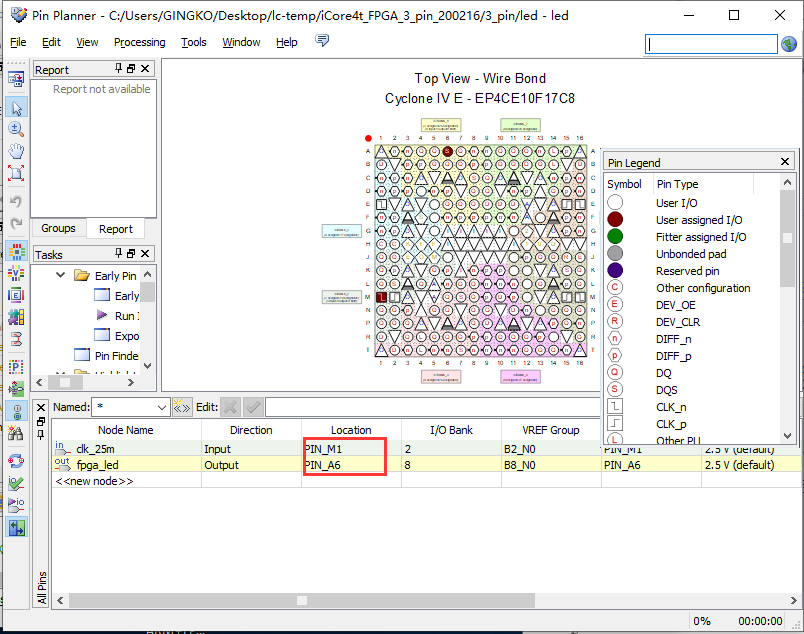The image size is (804, 634).
Task: Collapse the Early Pin folder in Tasks
Action: pyautogui.click(x=61, y=276)
